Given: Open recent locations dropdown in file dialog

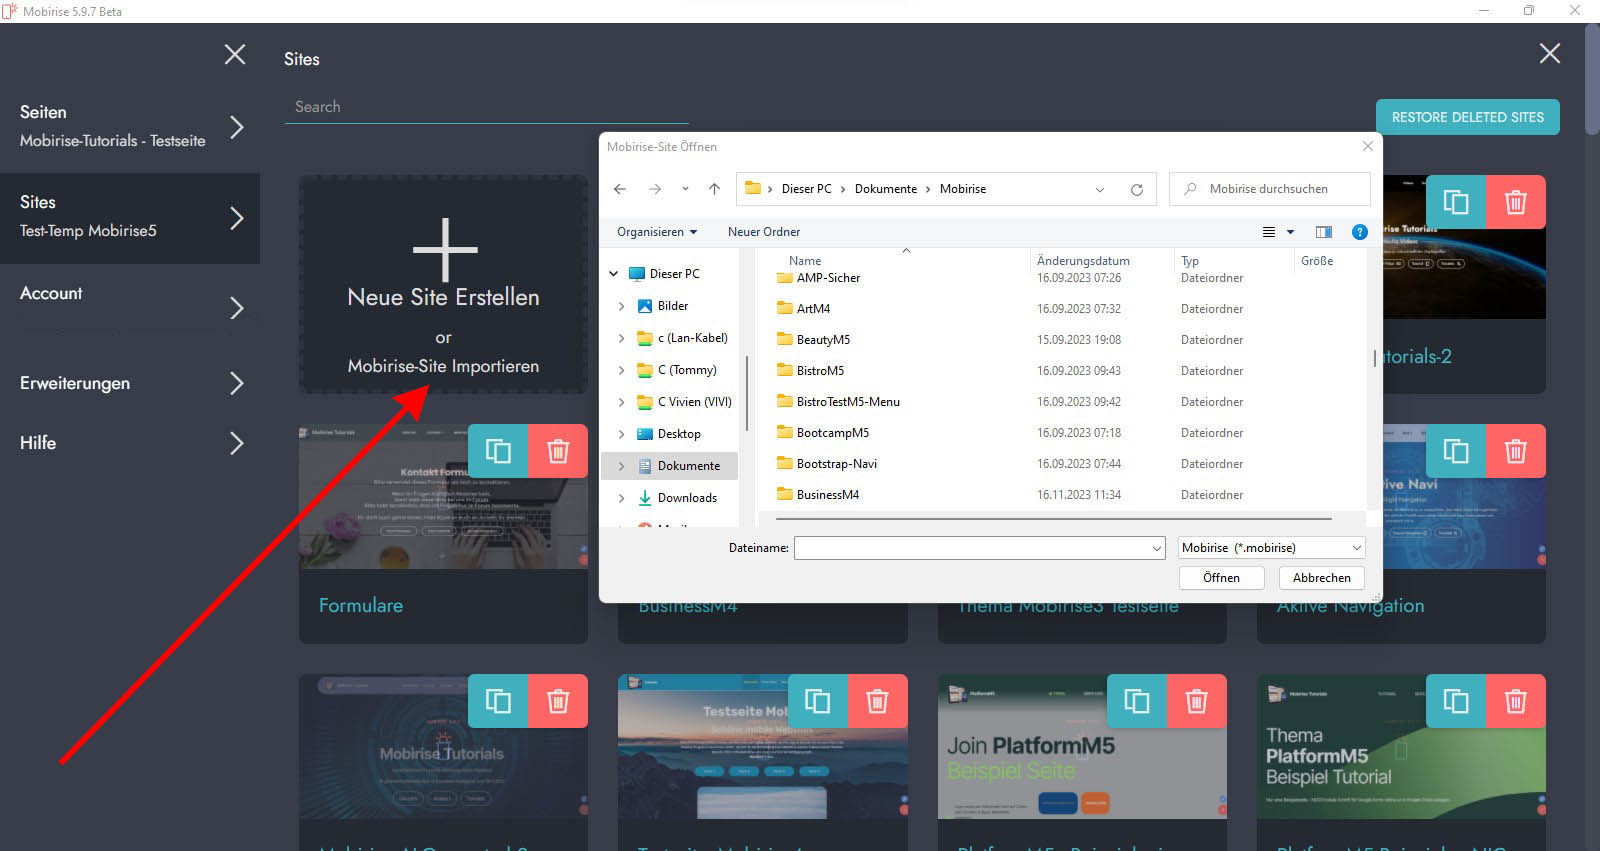Looking at the screenshot, I should pos(685,189).
